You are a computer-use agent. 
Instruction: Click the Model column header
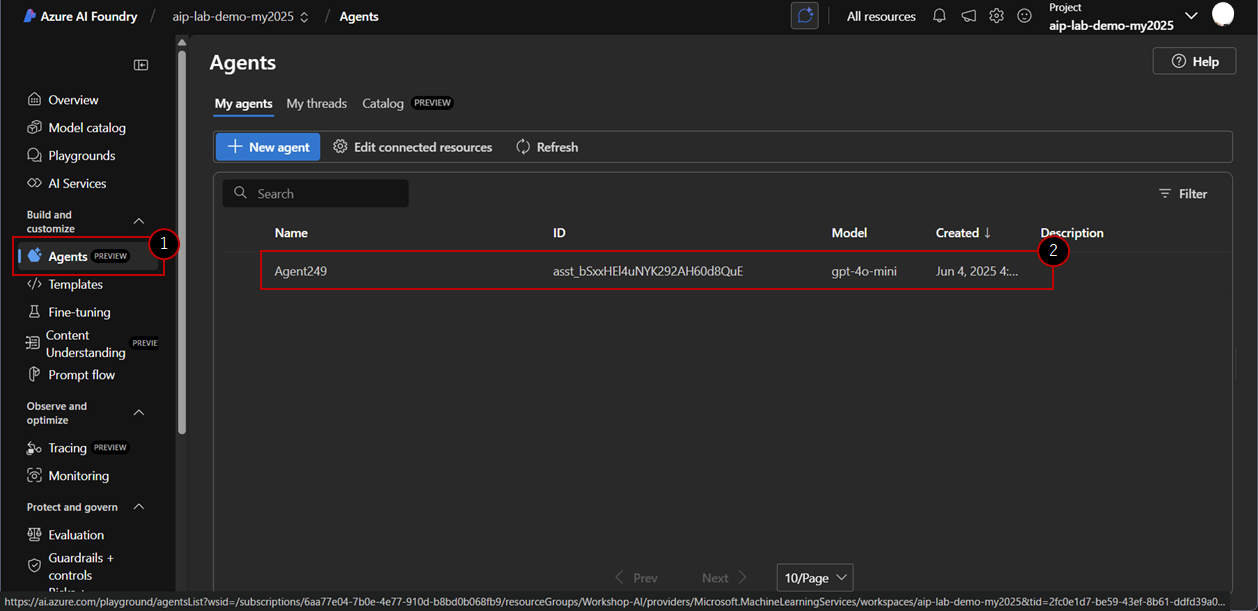(x=849, y=233)
